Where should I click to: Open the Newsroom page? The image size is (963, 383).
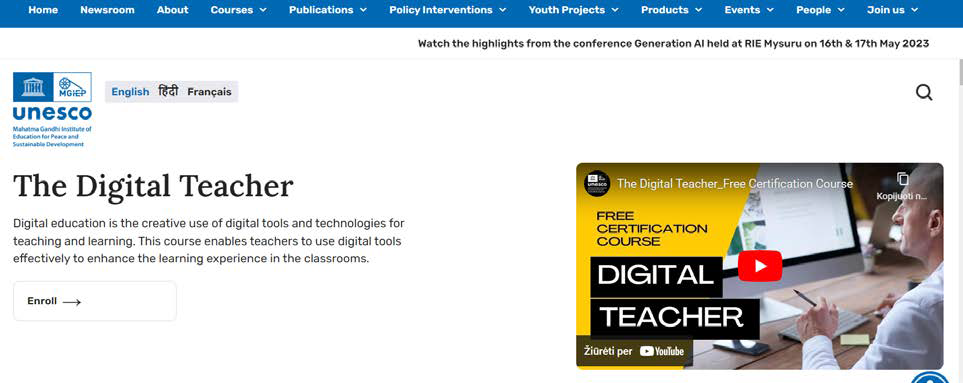click(107, 10)
